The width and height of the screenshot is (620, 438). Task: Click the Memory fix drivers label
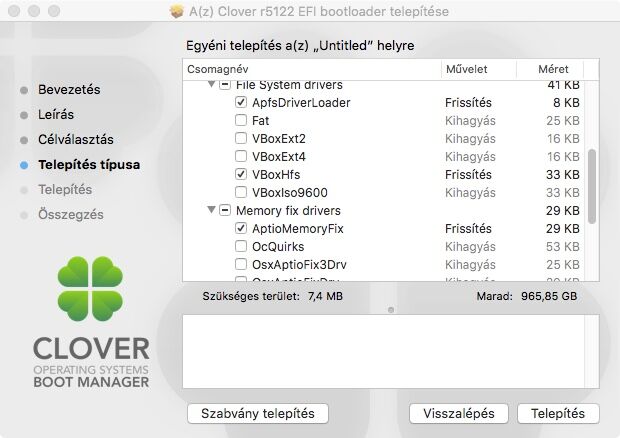(x=288, y=211)
